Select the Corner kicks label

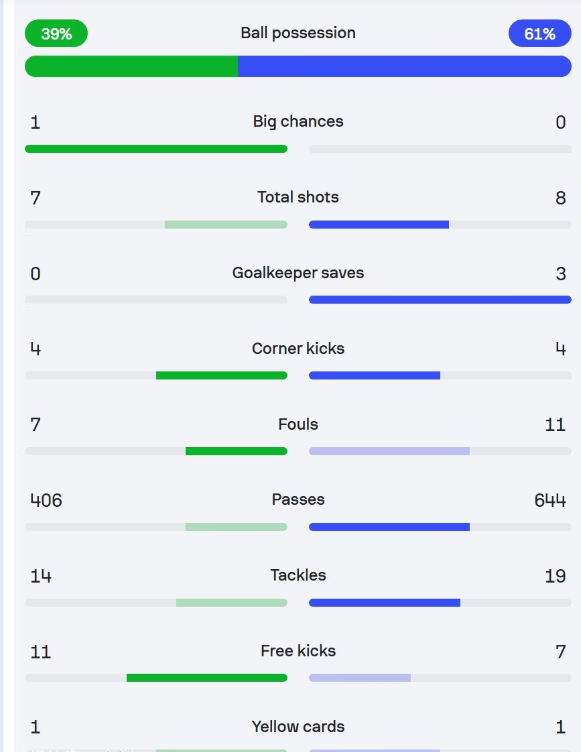point(298,348)
